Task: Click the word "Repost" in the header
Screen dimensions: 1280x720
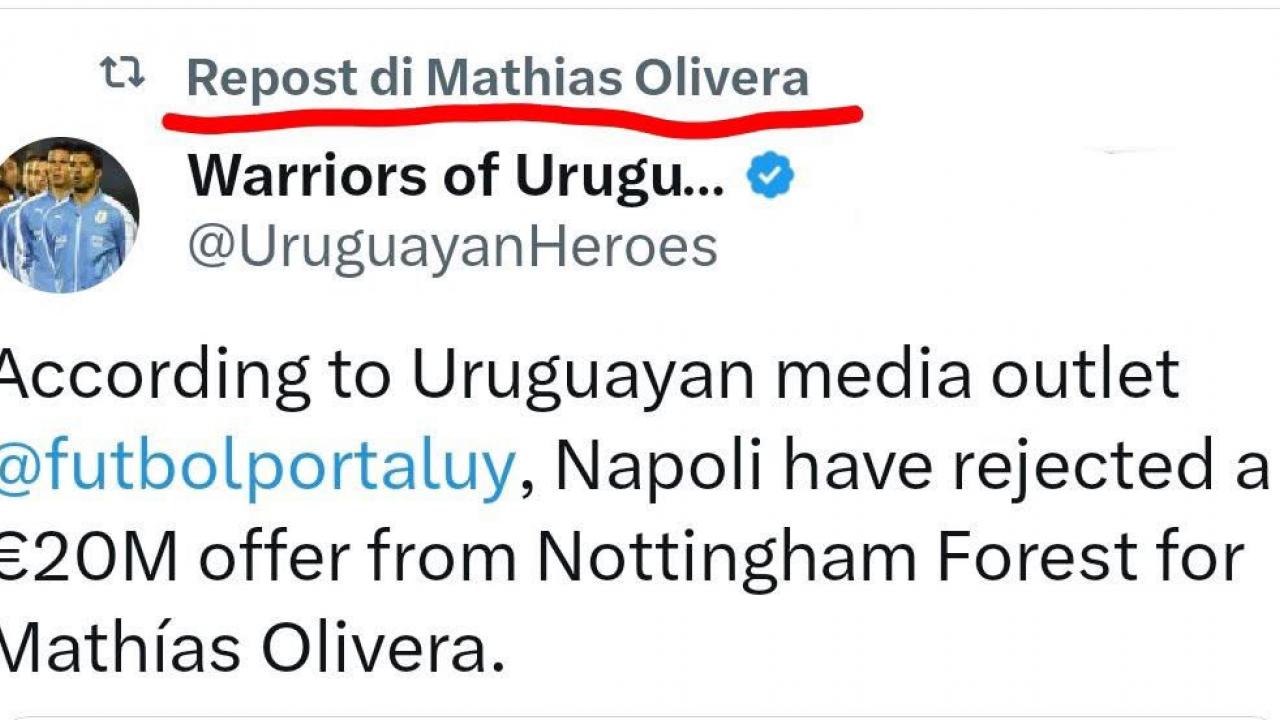Action: (x=271, y=78)
